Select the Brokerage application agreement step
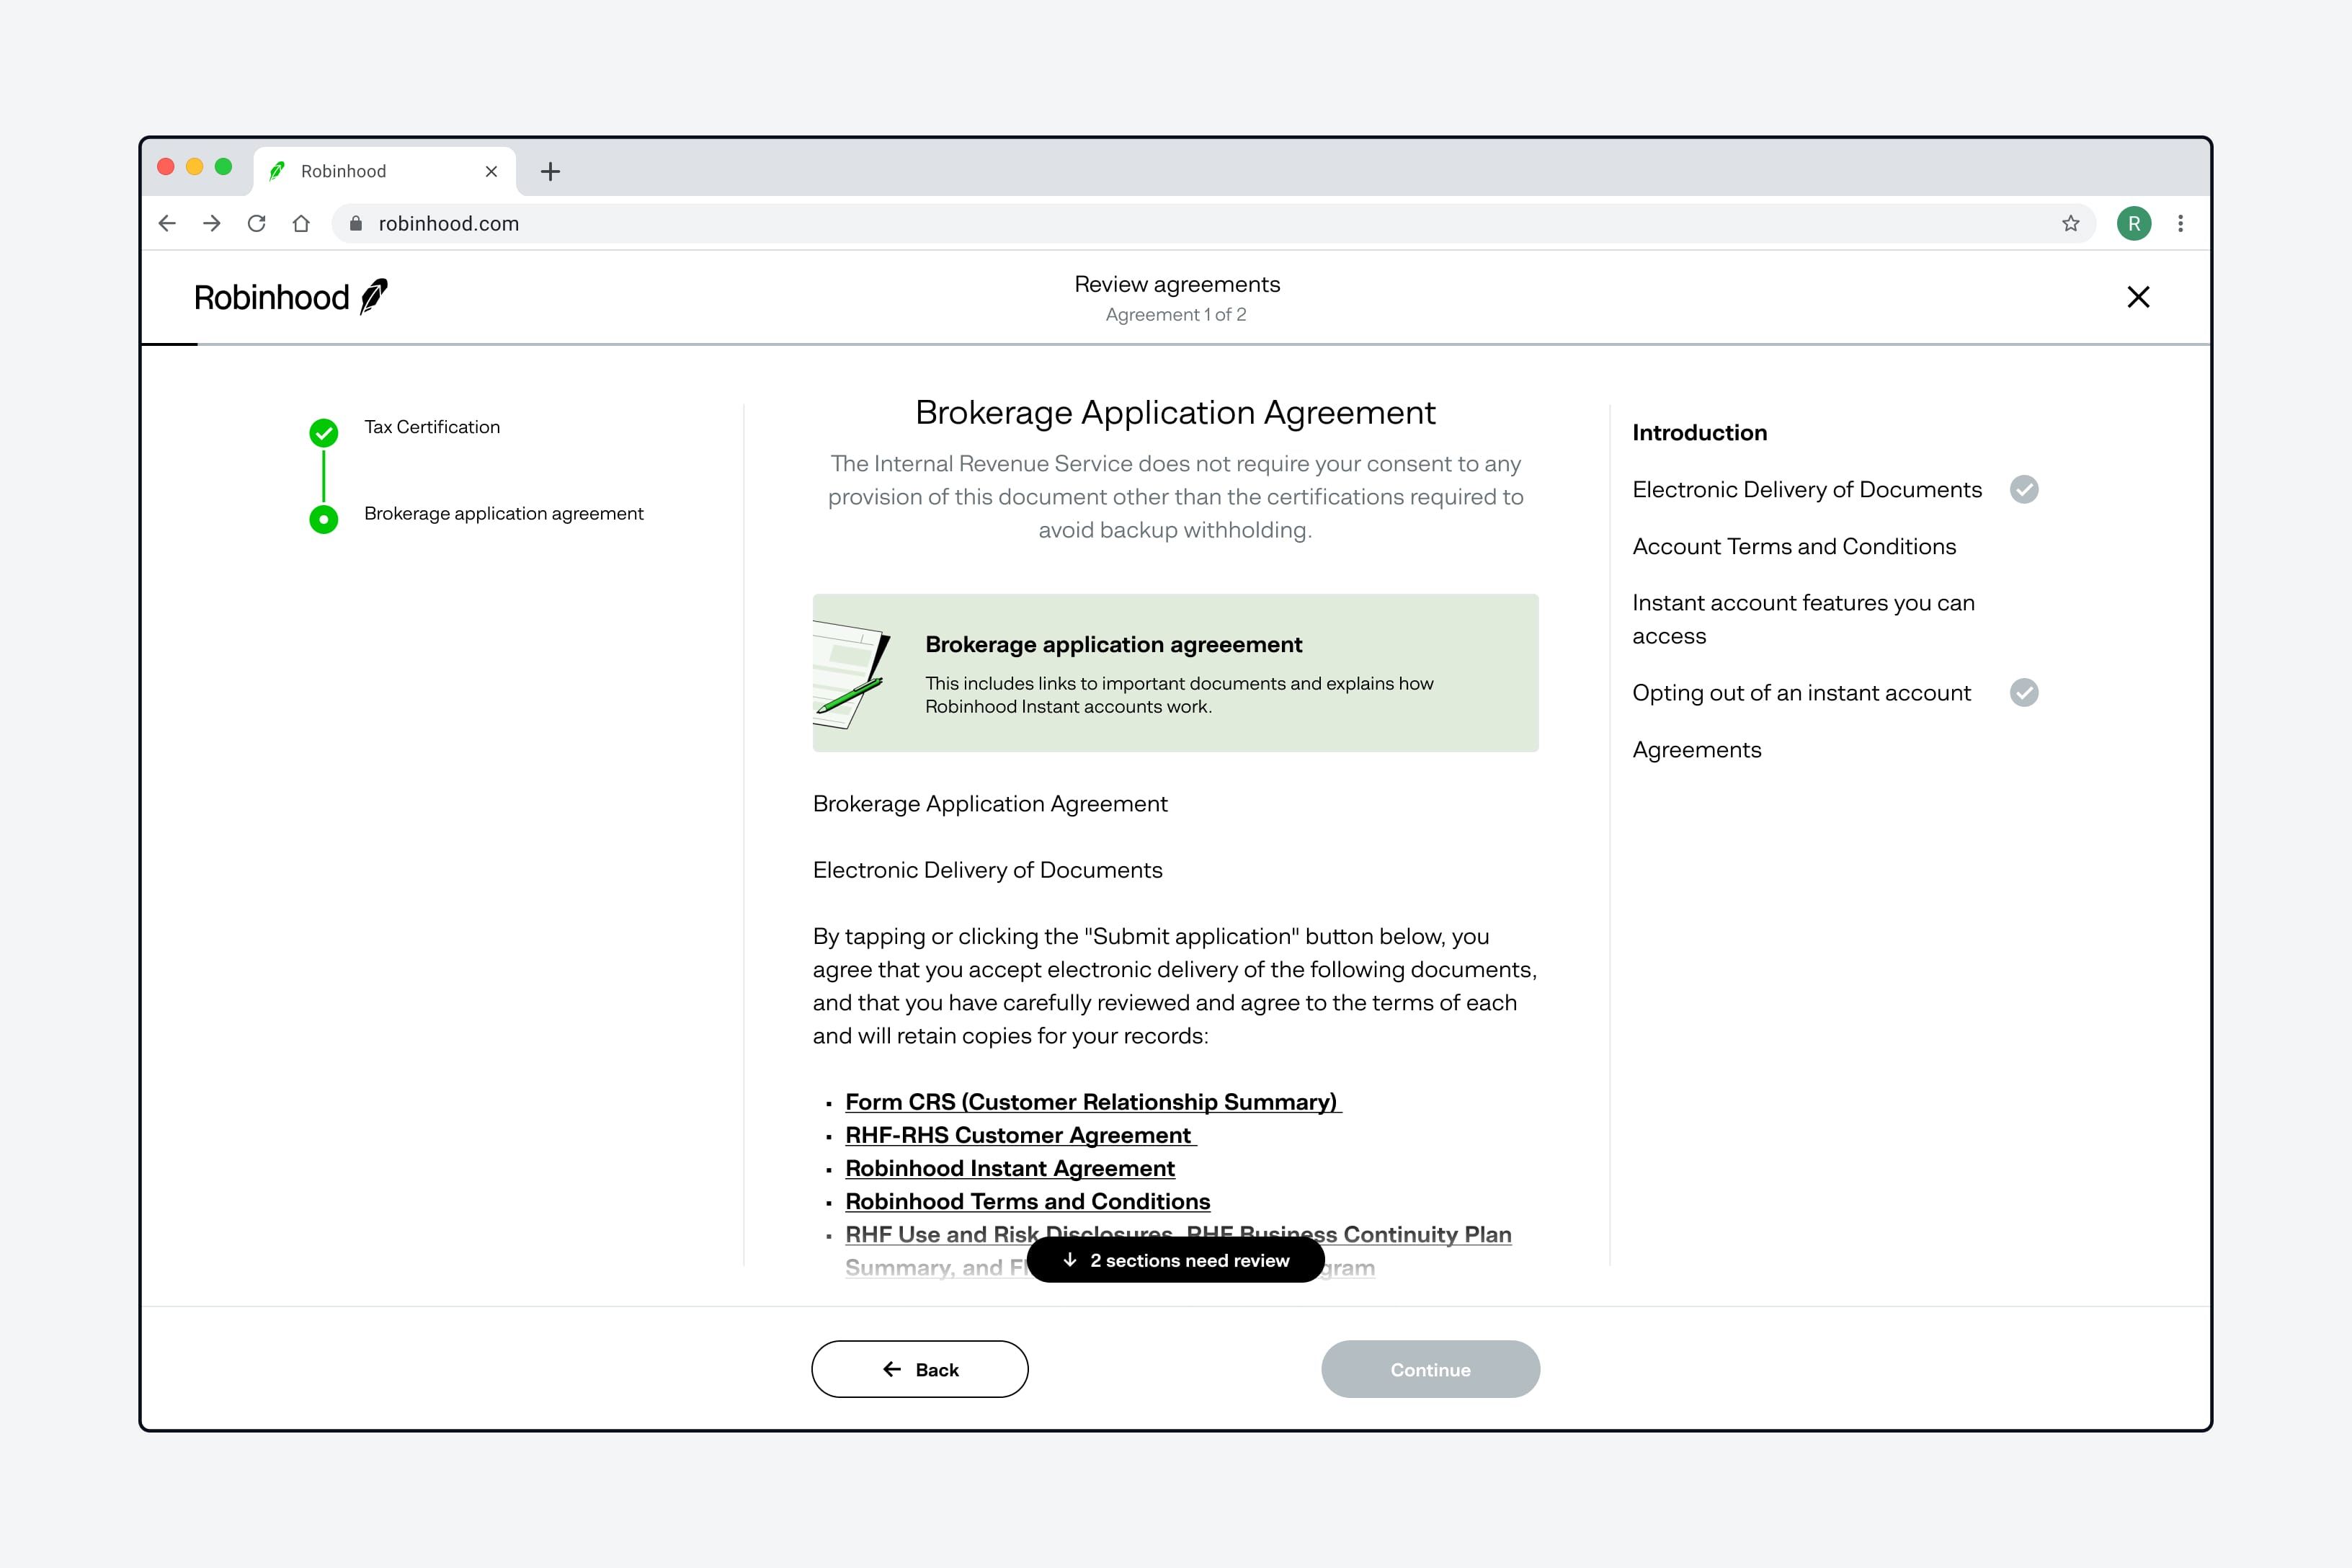2352x1568 pixels. click(x=504, y=513)
